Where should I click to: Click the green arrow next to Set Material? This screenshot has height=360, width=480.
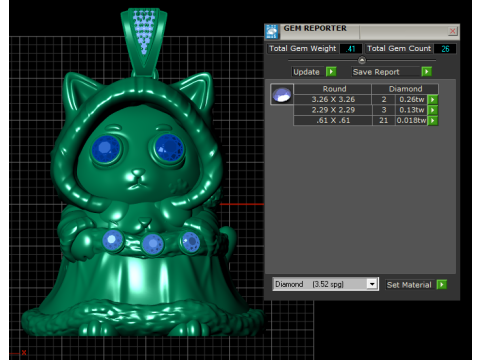coord(442,285)
